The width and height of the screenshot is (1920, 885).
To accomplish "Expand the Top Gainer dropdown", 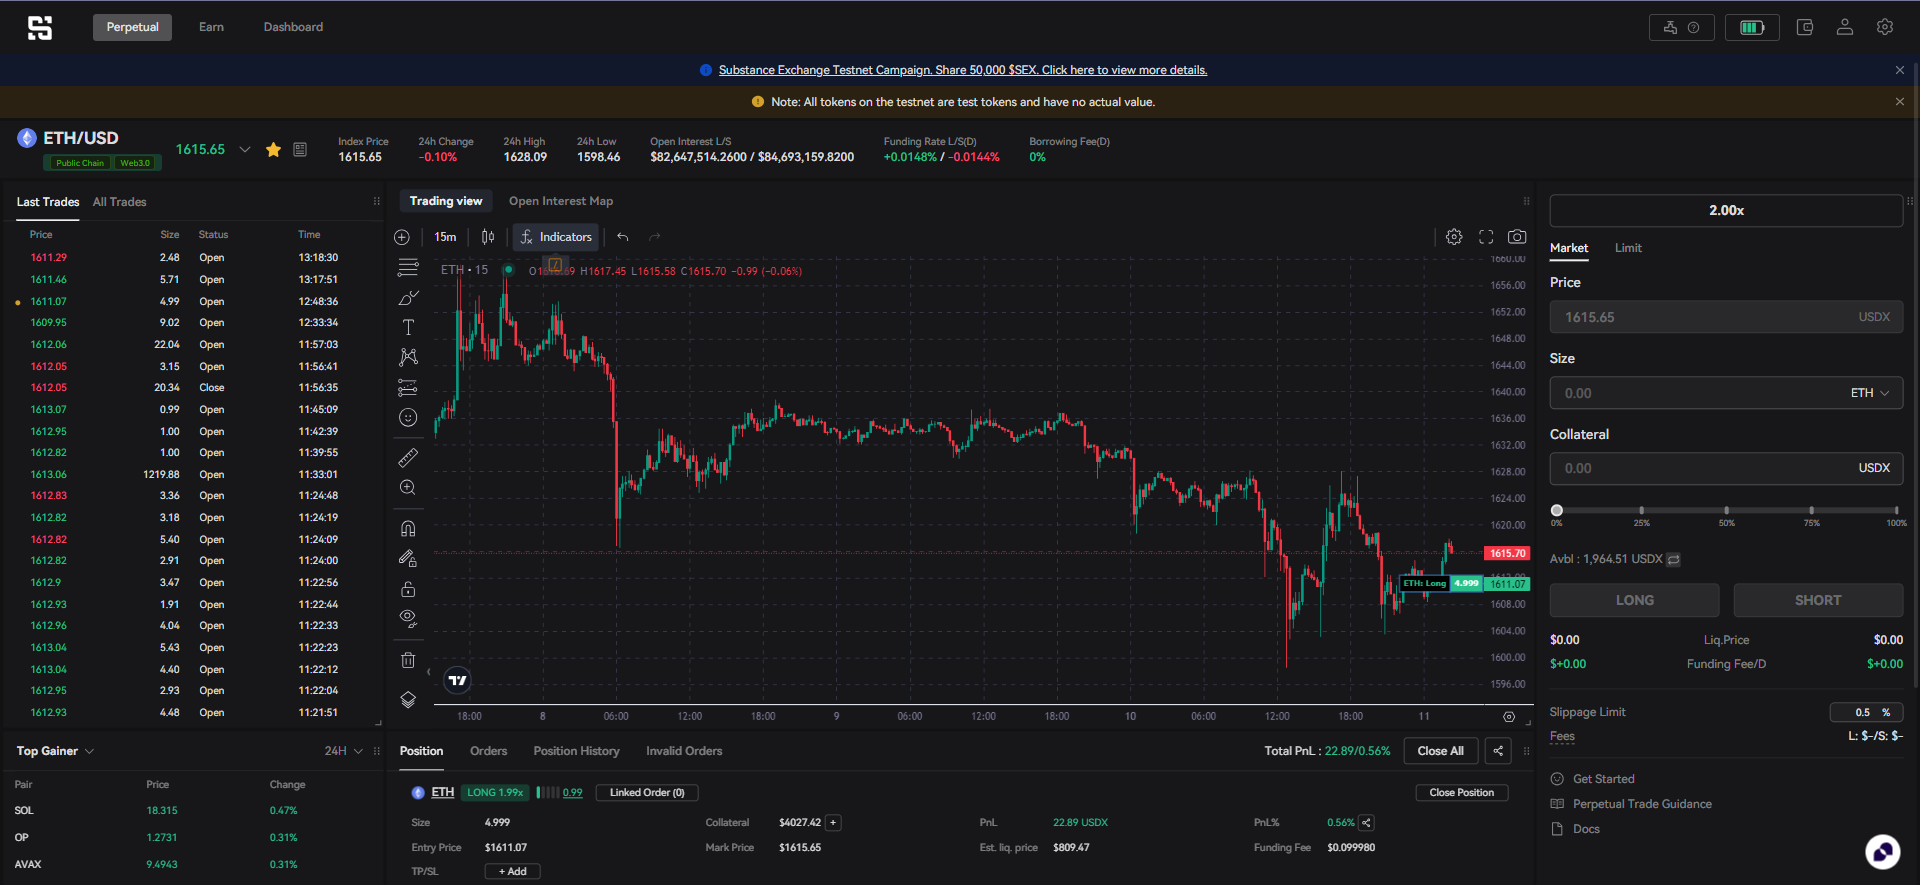I will coord(55,751).
